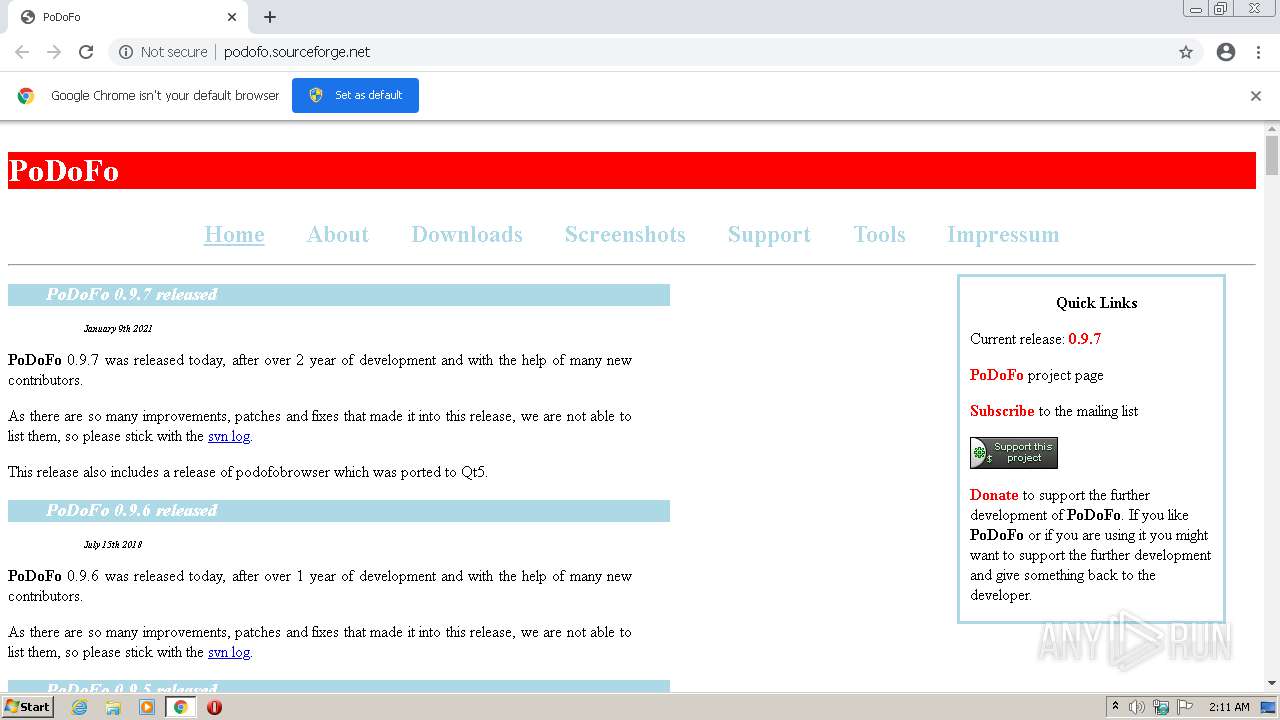Click the Action Center flag tray icon
The image size is (1280, 720).
coord(1185,707)
